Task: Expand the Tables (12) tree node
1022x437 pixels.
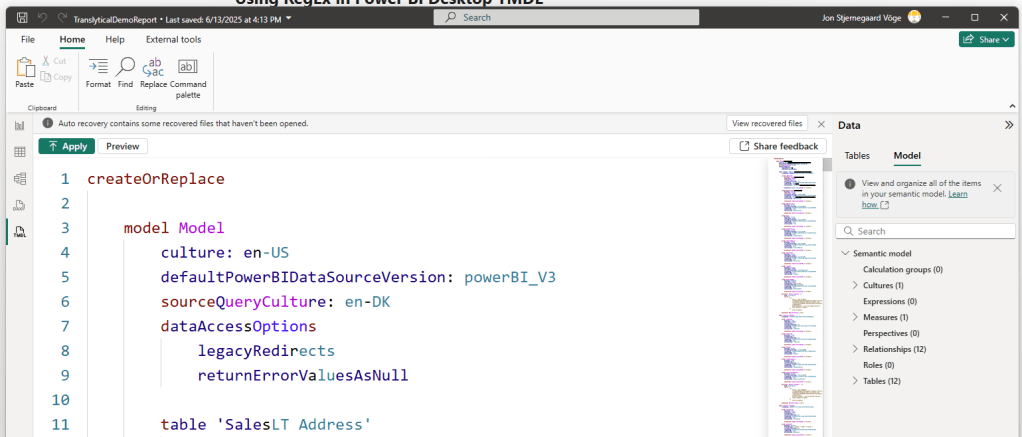Action: (855, 381)
